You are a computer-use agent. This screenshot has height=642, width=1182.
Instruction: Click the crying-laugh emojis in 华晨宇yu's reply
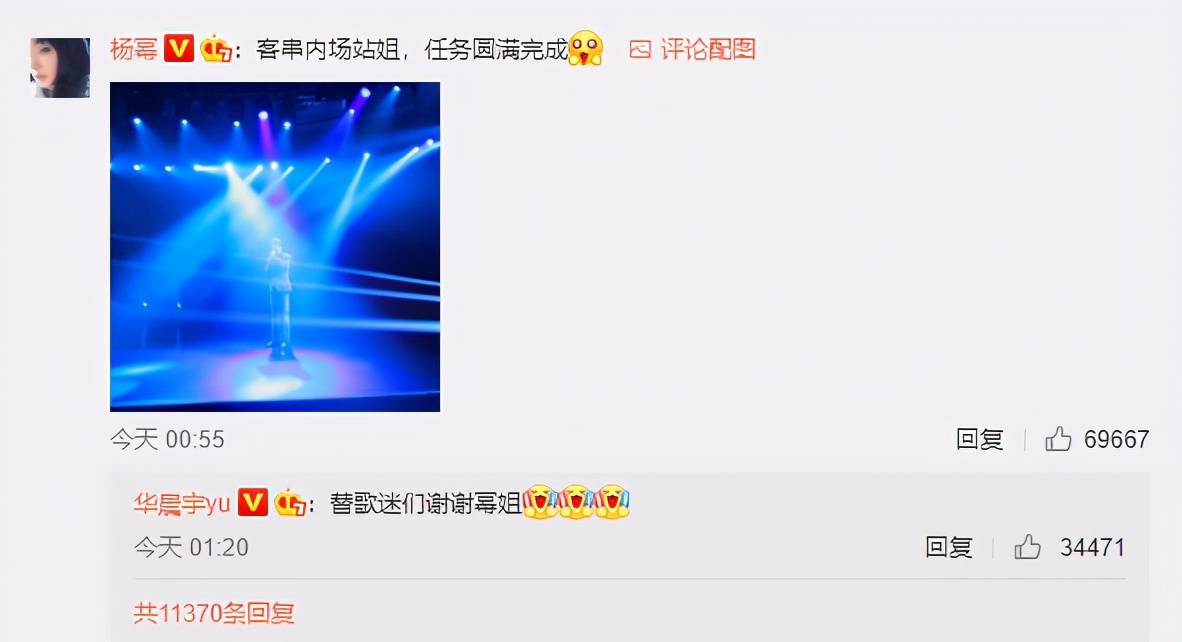577,502
